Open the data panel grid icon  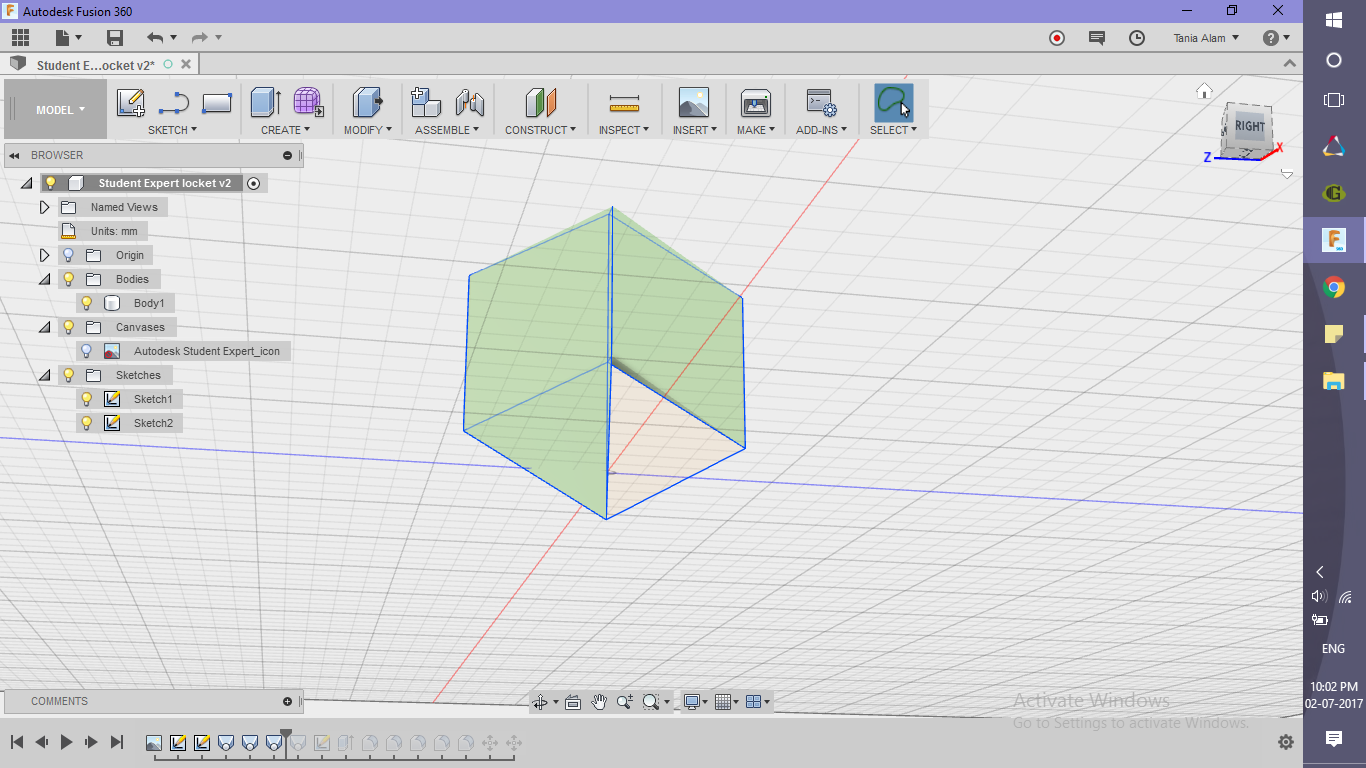point(20,38)
